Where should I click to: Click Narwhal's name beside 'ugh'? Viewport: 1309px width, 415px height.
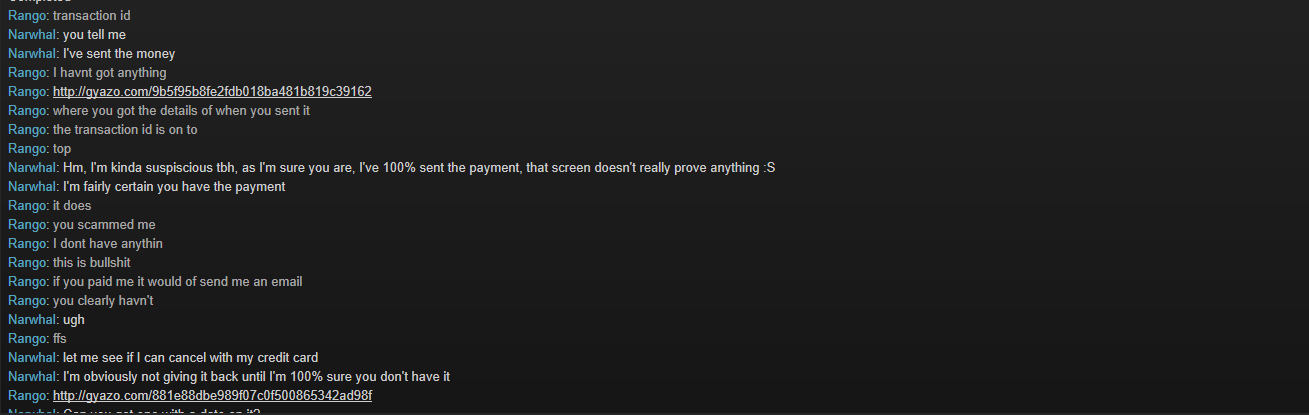[x=33, y=320]
